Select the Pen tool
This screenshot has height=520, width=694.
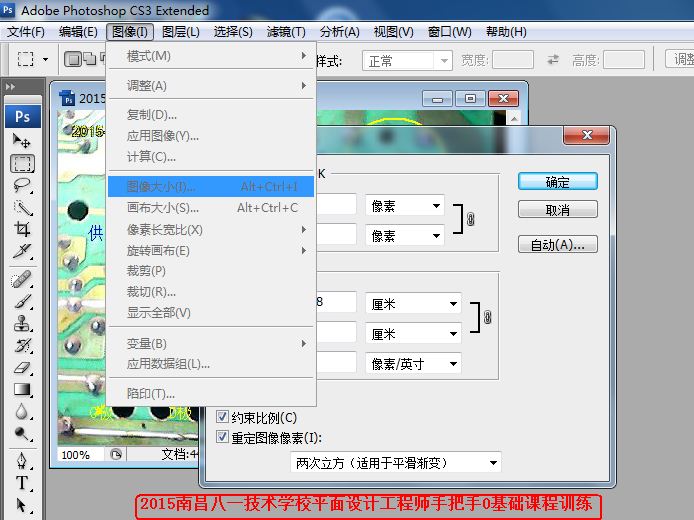[22, 461]
